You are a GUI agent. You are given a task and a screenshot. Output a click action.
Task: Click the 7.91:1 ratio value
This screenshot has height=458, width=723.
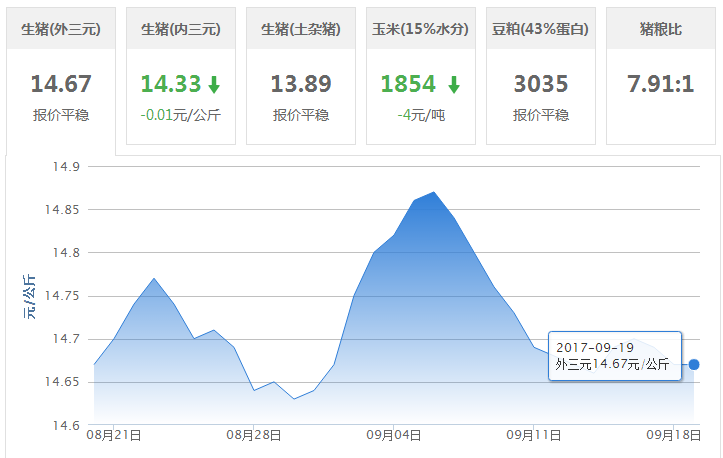(660, 83)
